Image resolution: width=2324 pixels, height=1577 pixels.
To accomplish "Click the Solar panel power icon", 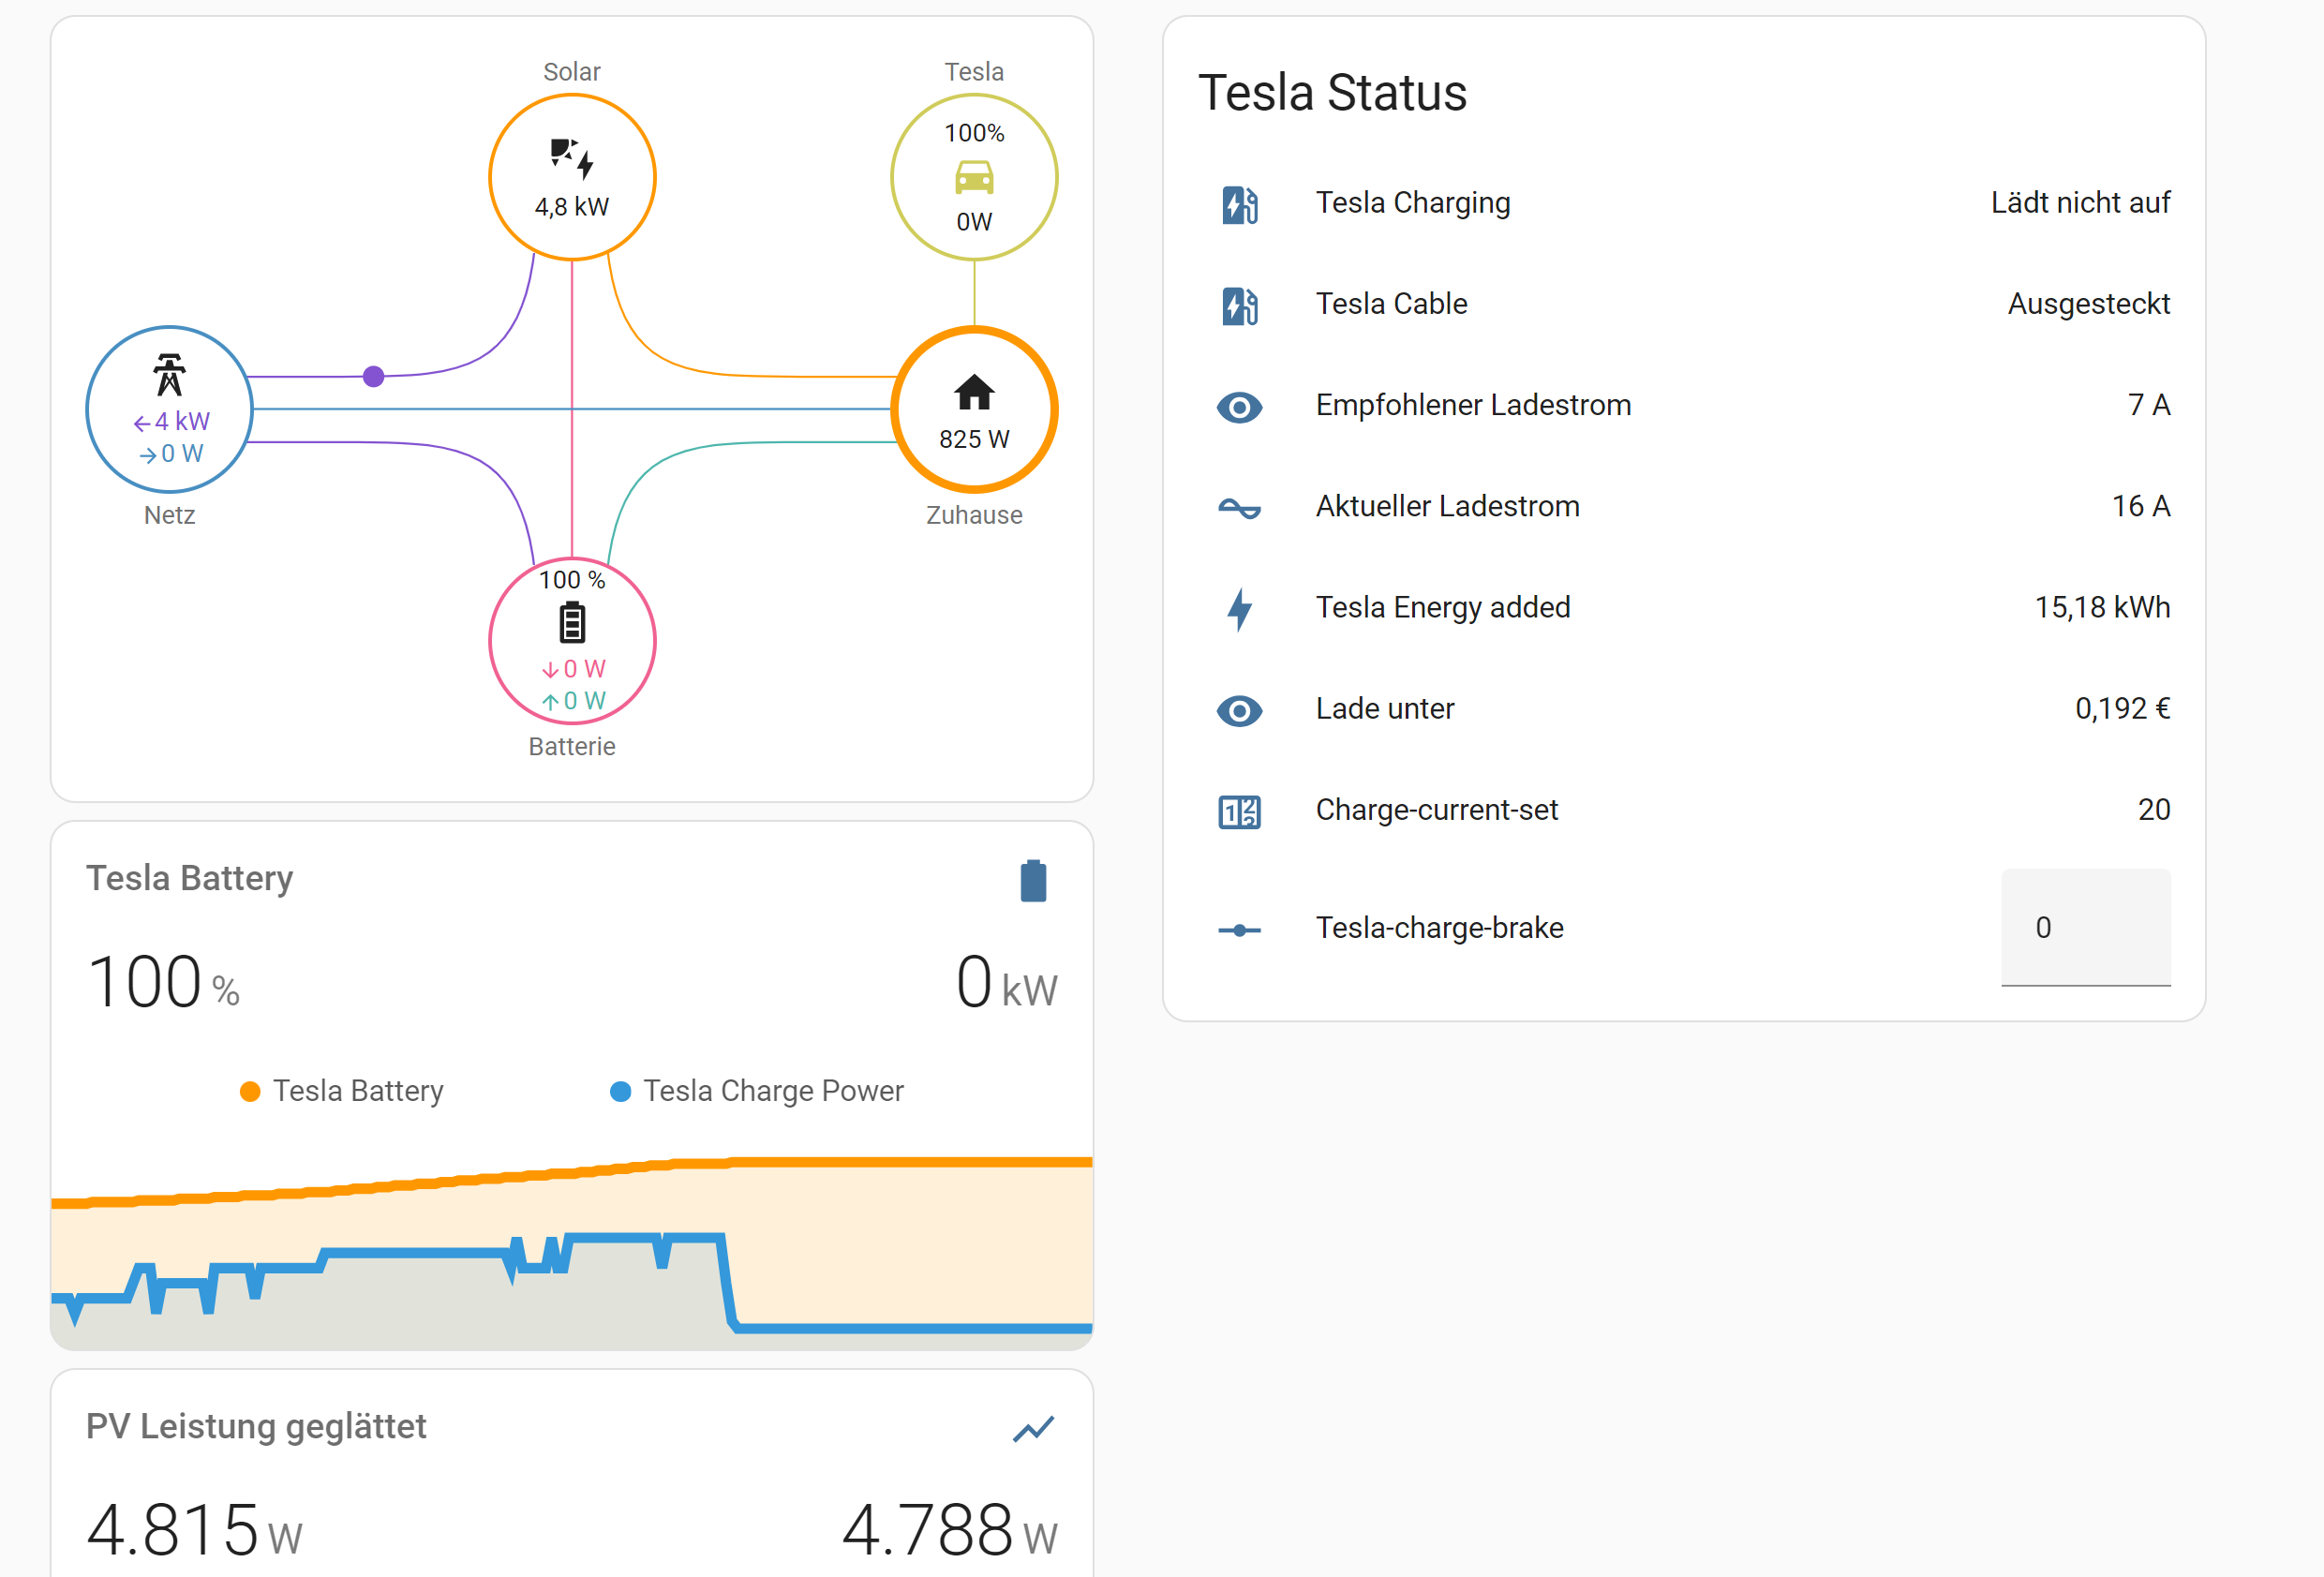I will tap(572, 158).
